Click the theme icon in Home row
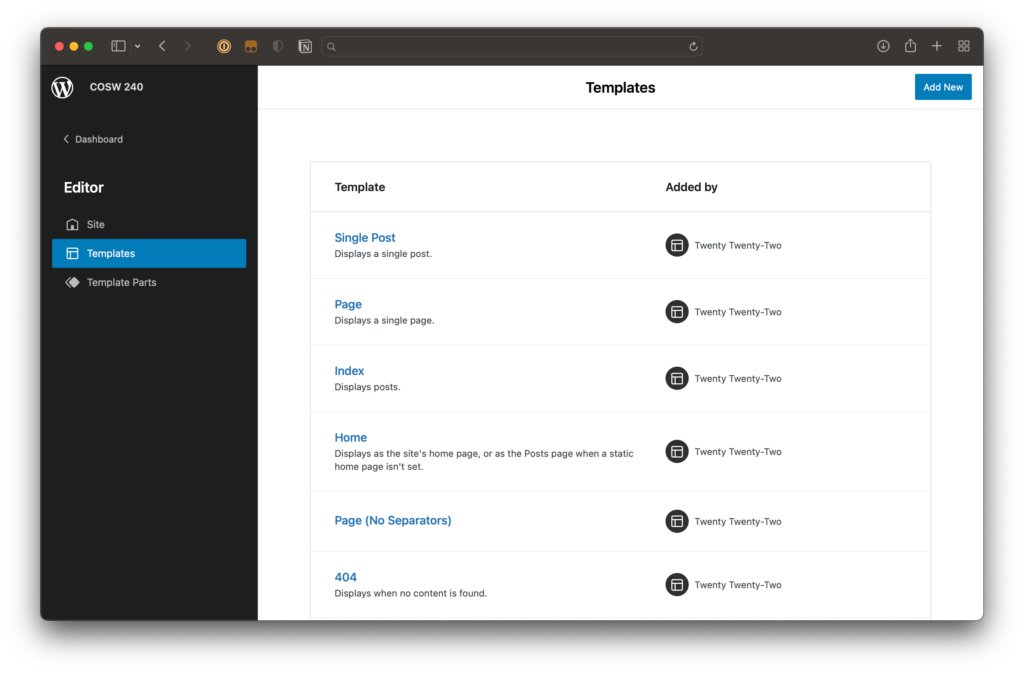 [677, 452]
